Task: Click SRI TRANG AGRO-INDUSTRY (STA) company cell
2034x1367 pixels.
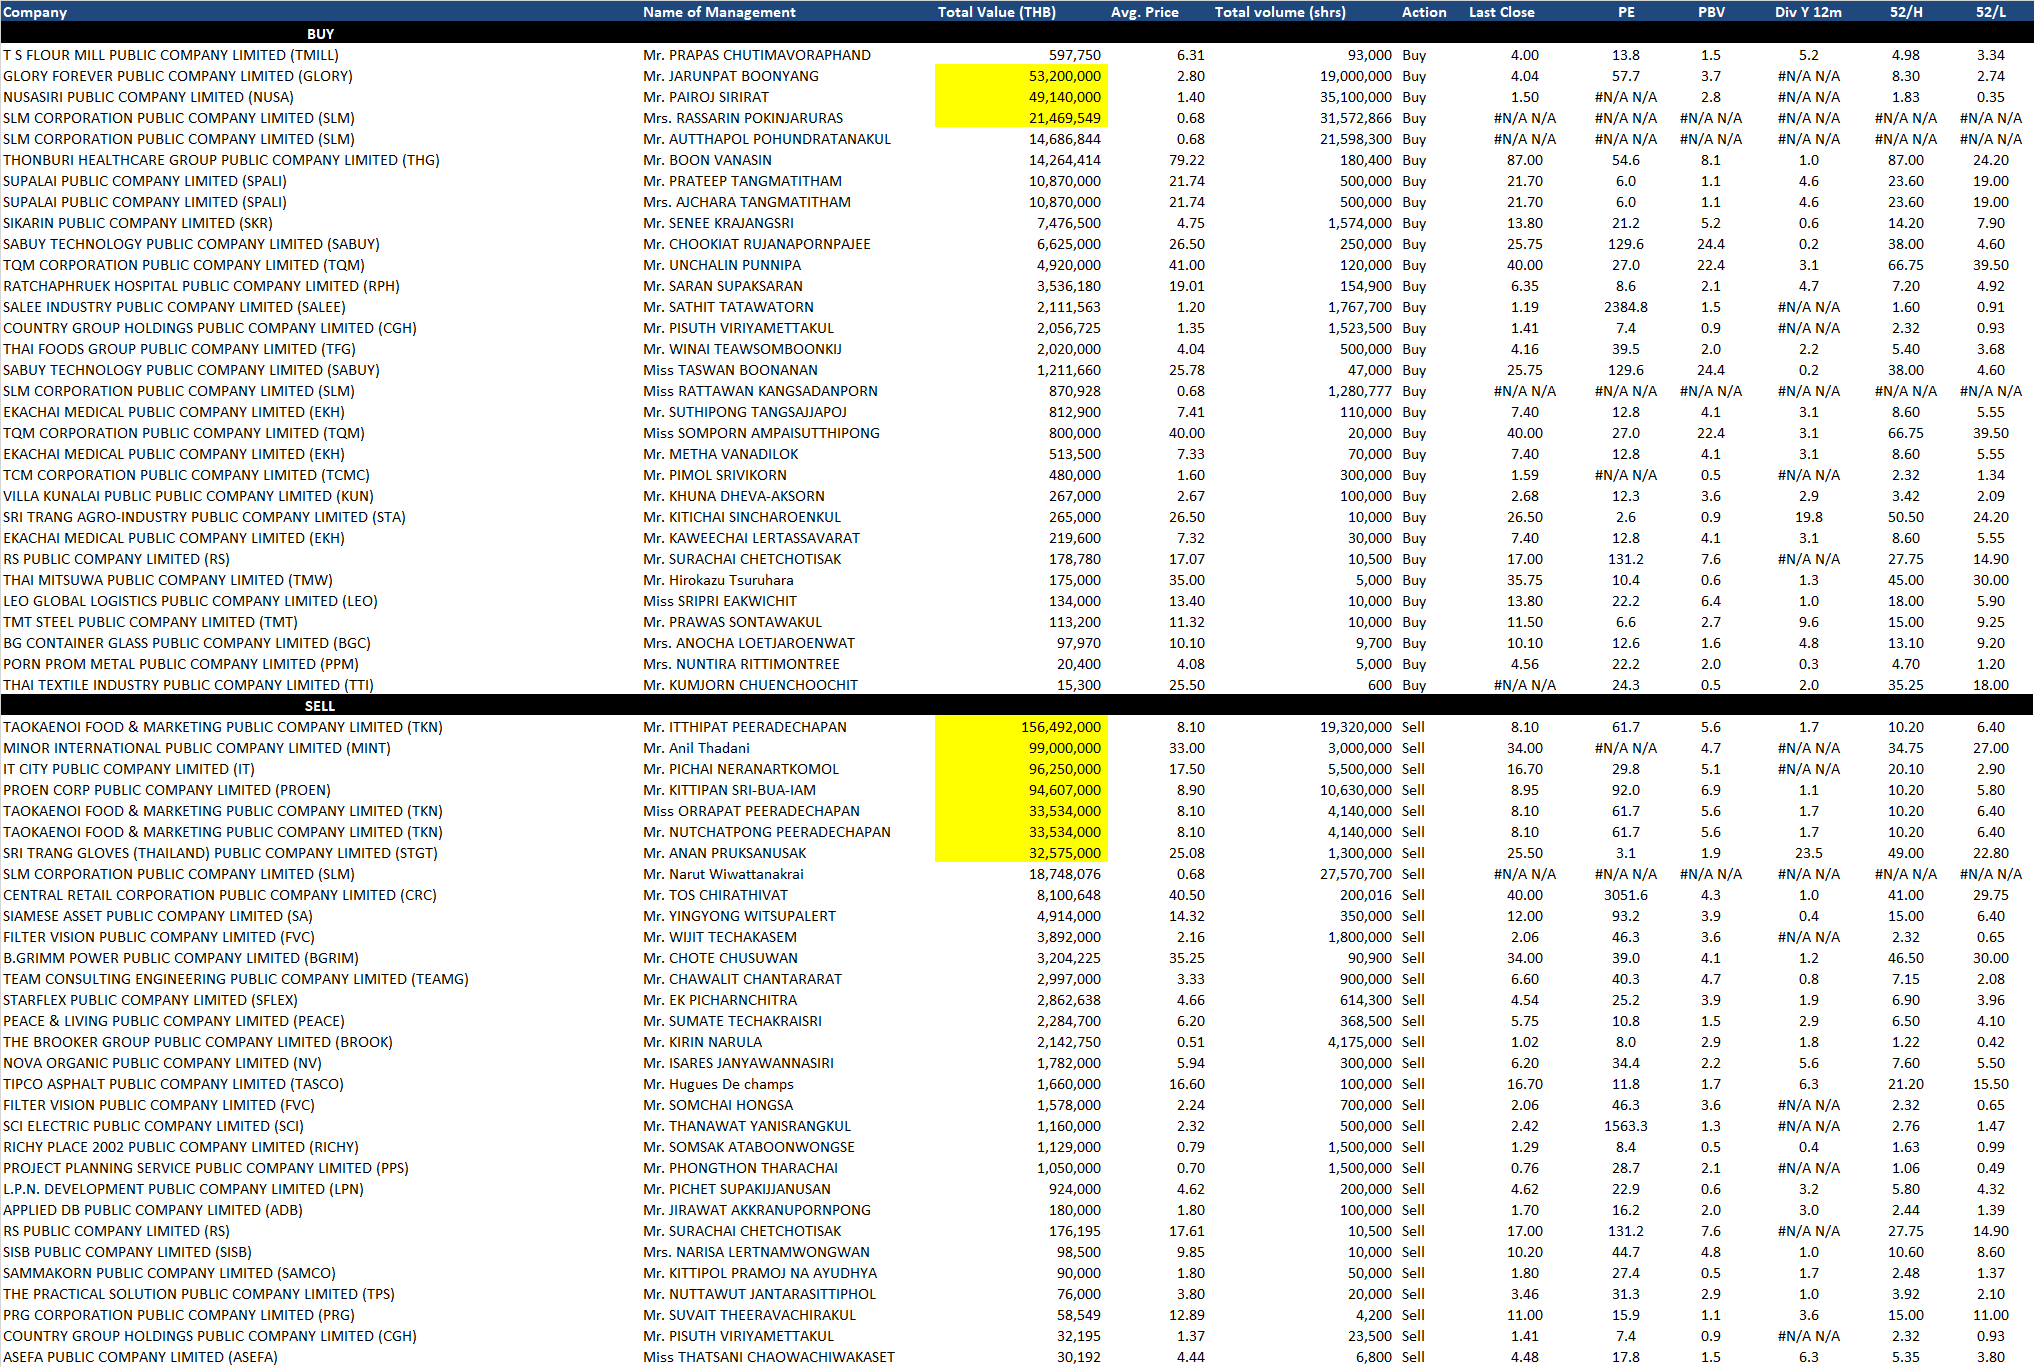Action: click(x=204, y=517)
